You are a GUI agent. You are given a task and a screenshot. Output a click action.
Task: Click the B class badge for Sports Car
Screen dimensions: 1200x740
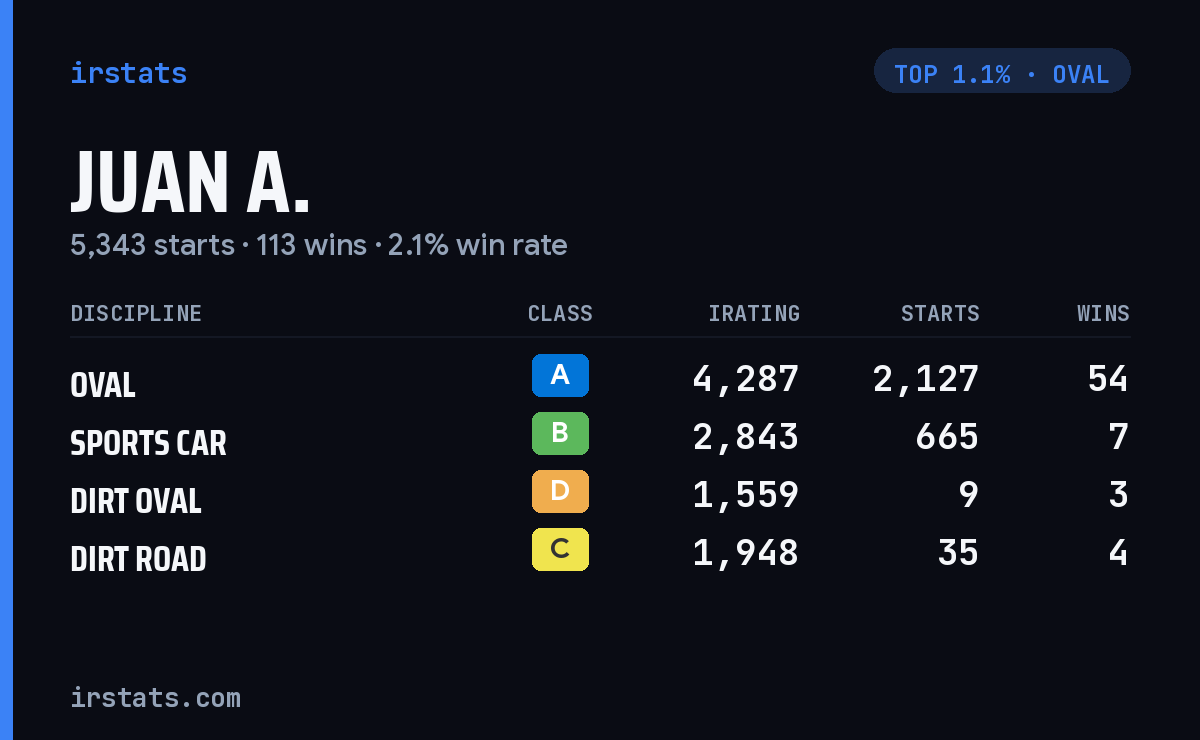tap(560, 434)
